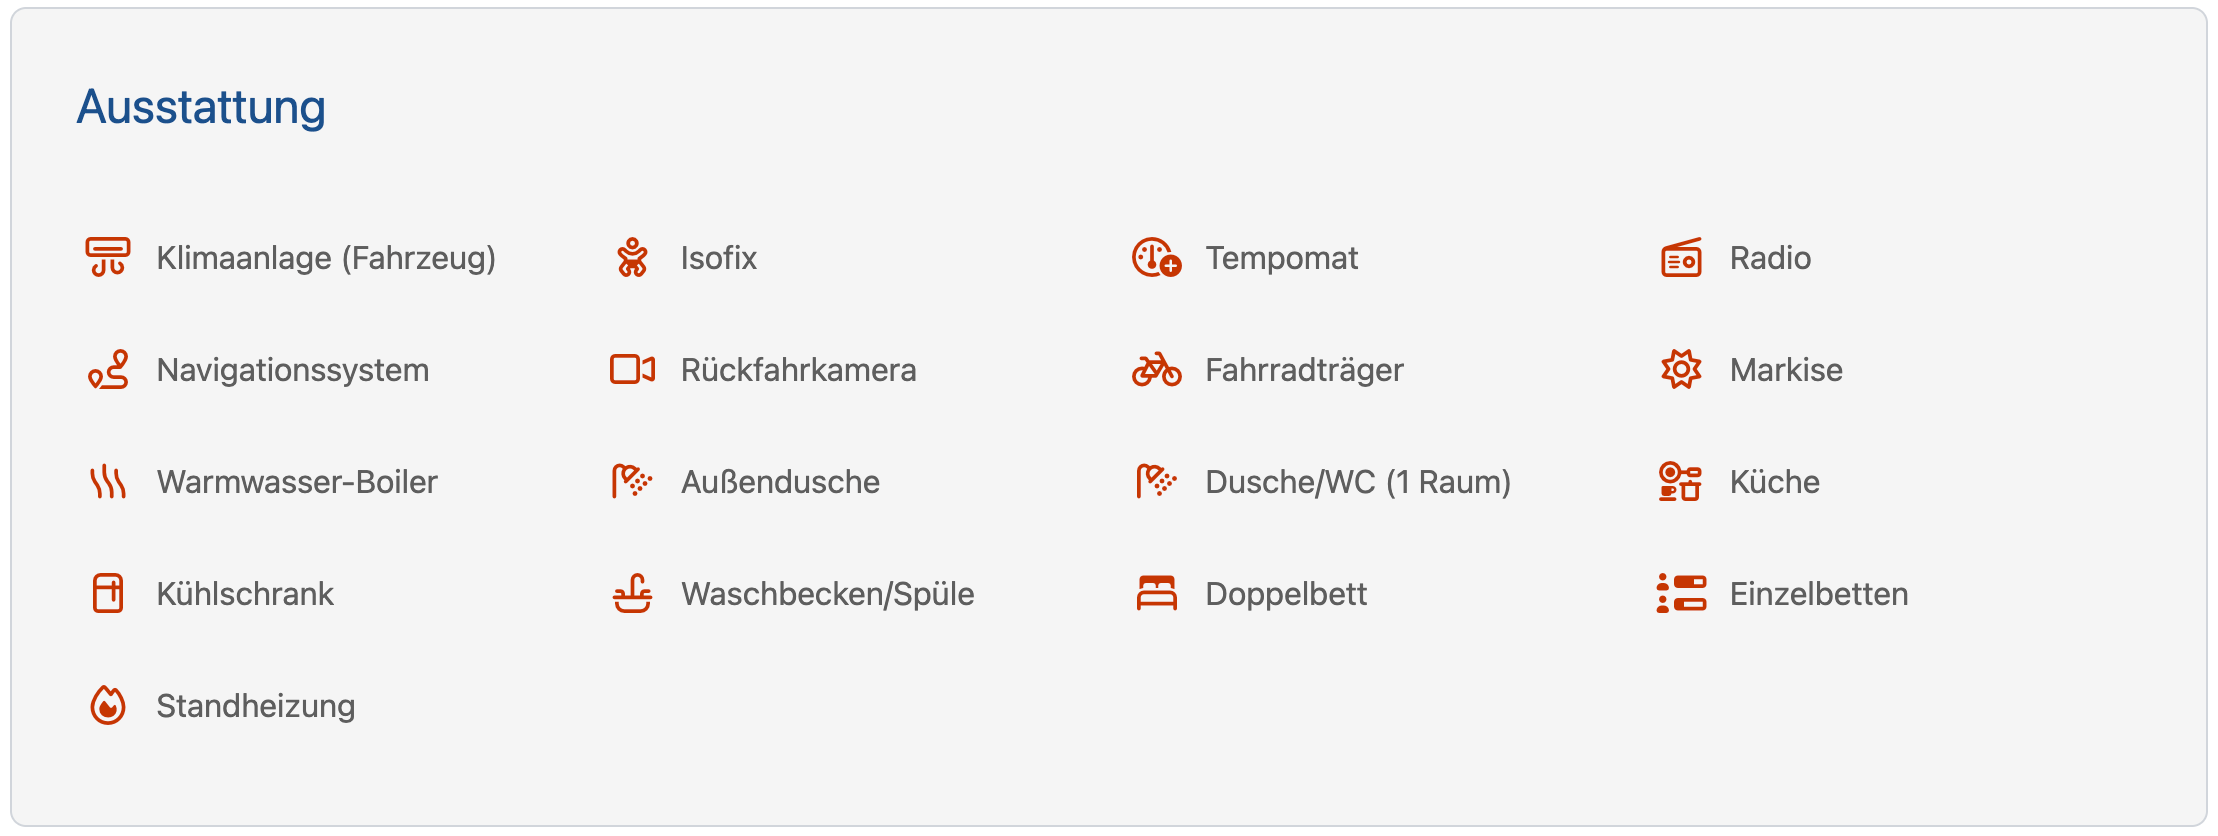Screen dimensions: 2218x836
Task: Click the child seat Isofix icon
Action: tap(632, 257)
